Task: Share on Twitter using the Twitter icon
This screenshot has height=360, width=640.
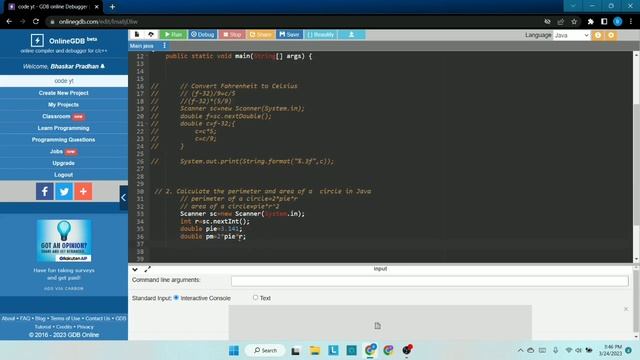Action: (x=64, y=191)
